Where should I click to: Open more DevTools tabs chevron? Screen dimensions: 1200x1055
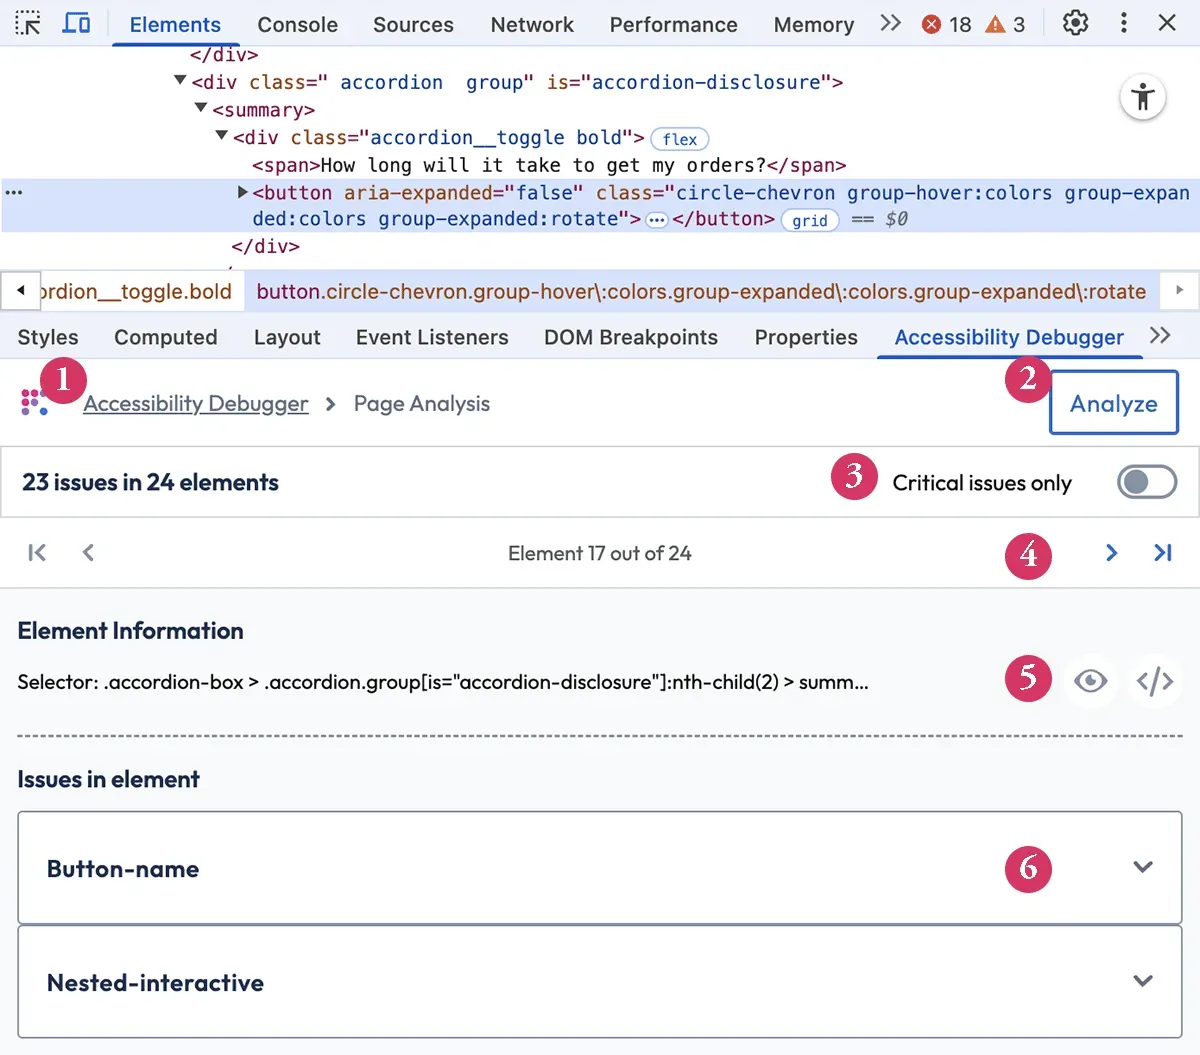point(890,23)
